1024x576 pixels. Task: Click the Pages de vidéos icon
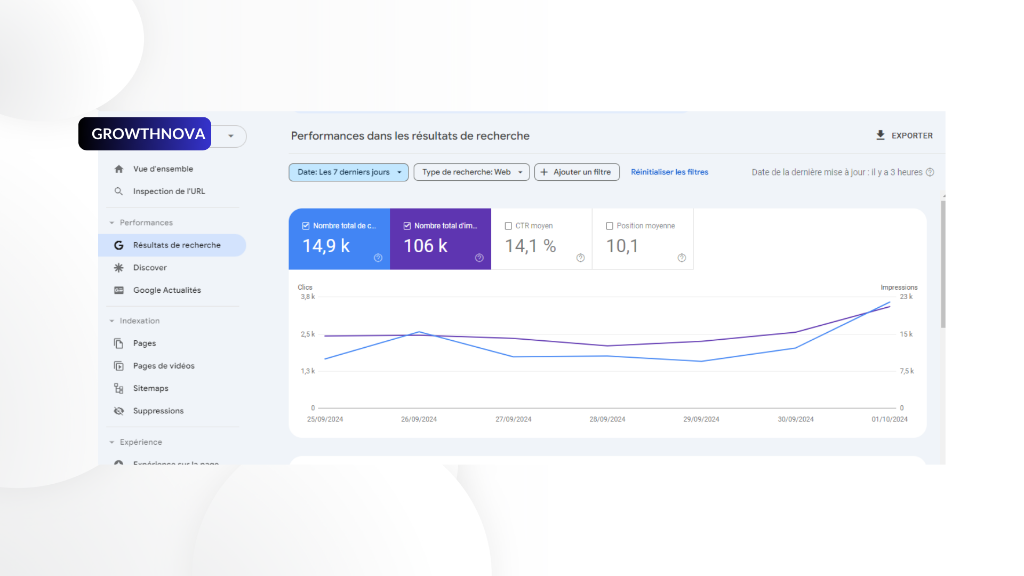[119, 366]
